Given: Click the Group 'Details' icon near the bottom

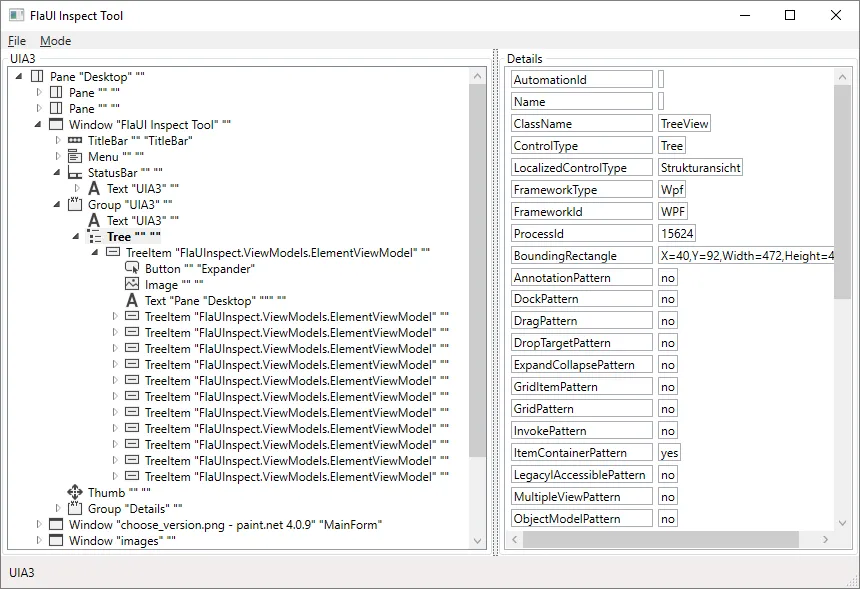Looking at the screenshot, I should 73,508.
